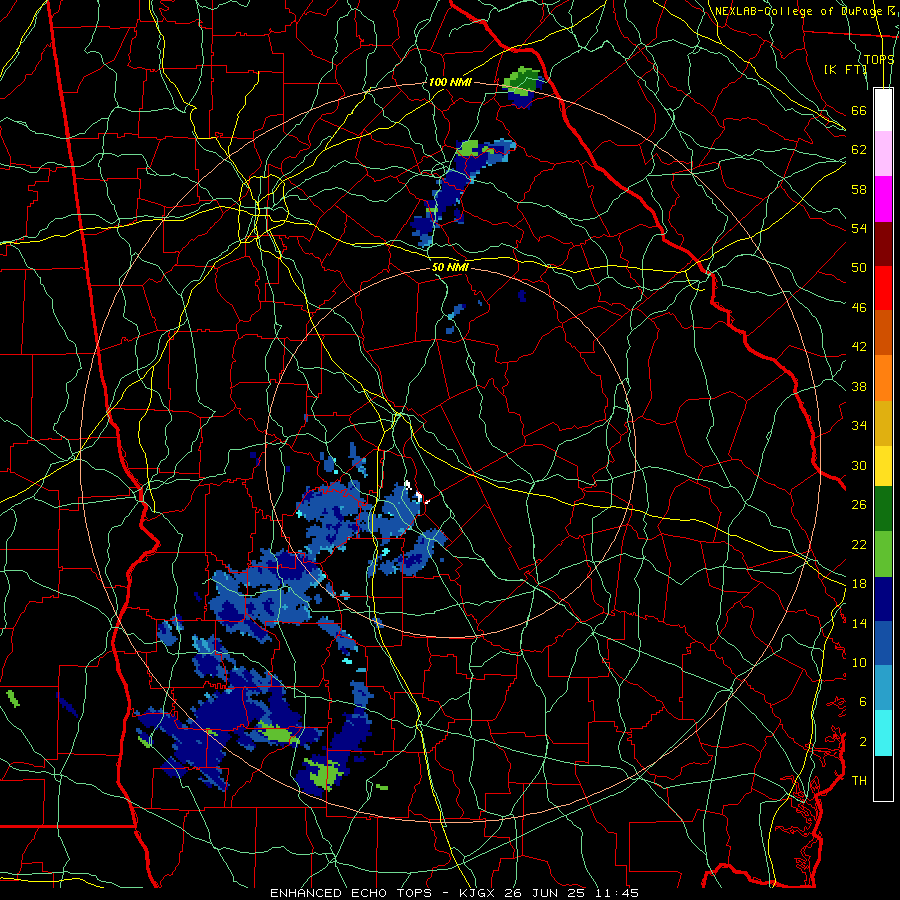The height and width of the screenshot is (900, 900).
Task: Click the navy 14-18 kft legend swatch
Action: pos(883,599)
